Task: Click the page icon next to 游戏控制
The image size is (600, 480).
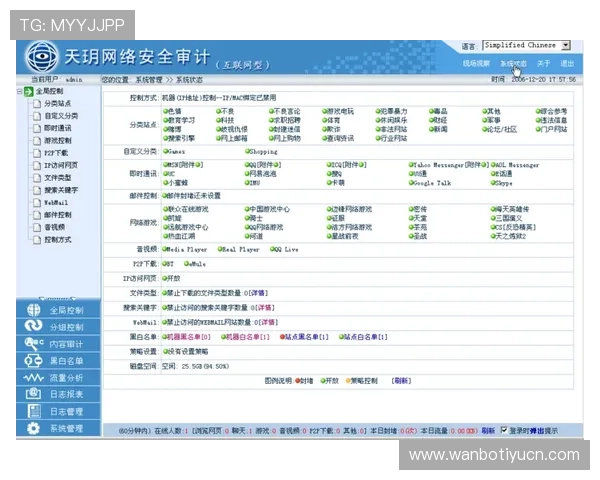Action: (37, 141)
